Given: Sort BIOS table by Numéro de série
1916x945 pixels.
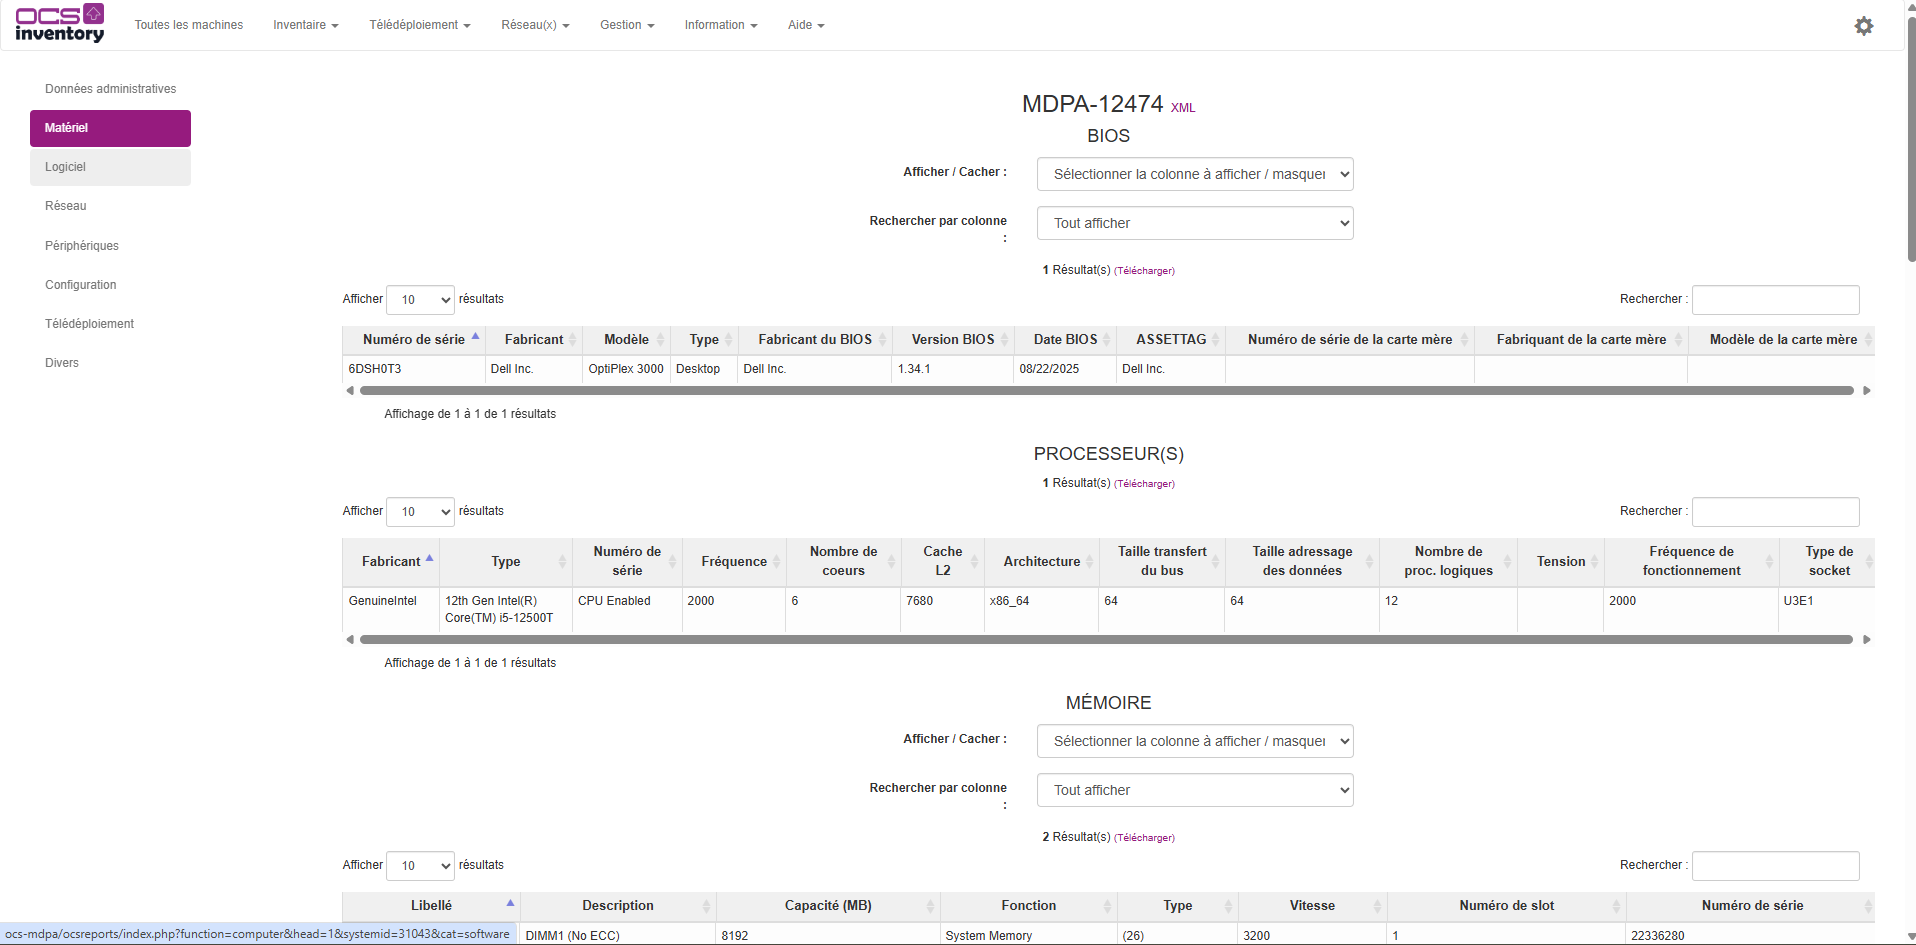Looking at the screenshot, I should (x=414, y=340).
